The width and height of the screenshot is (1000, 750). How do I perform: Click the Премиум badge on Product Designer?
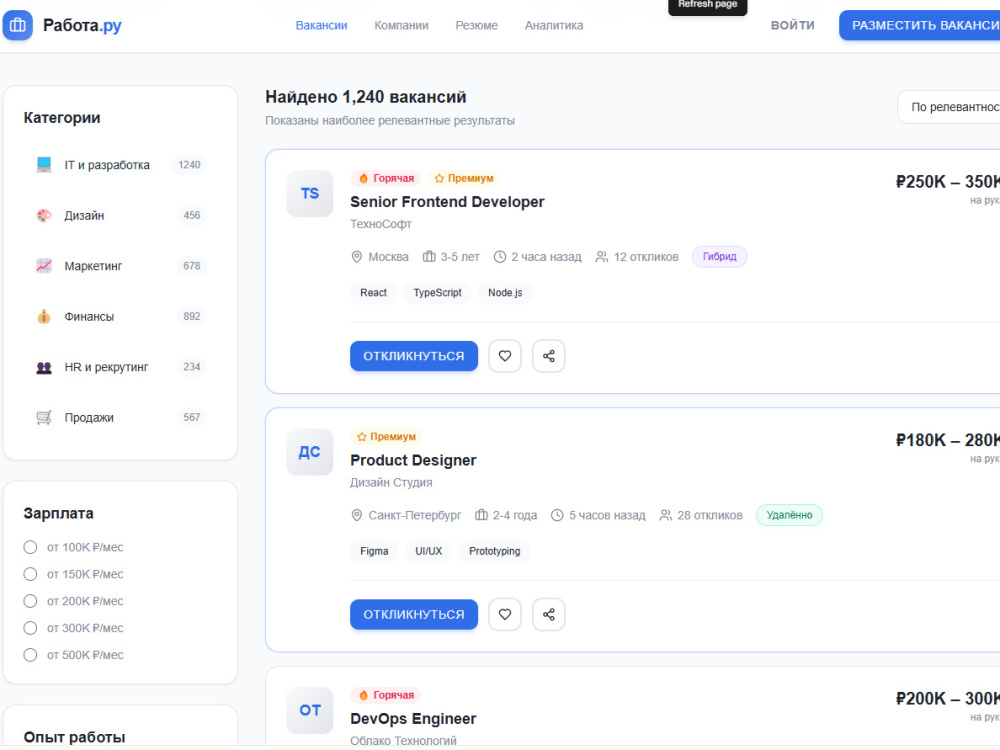tap(386, 436)
